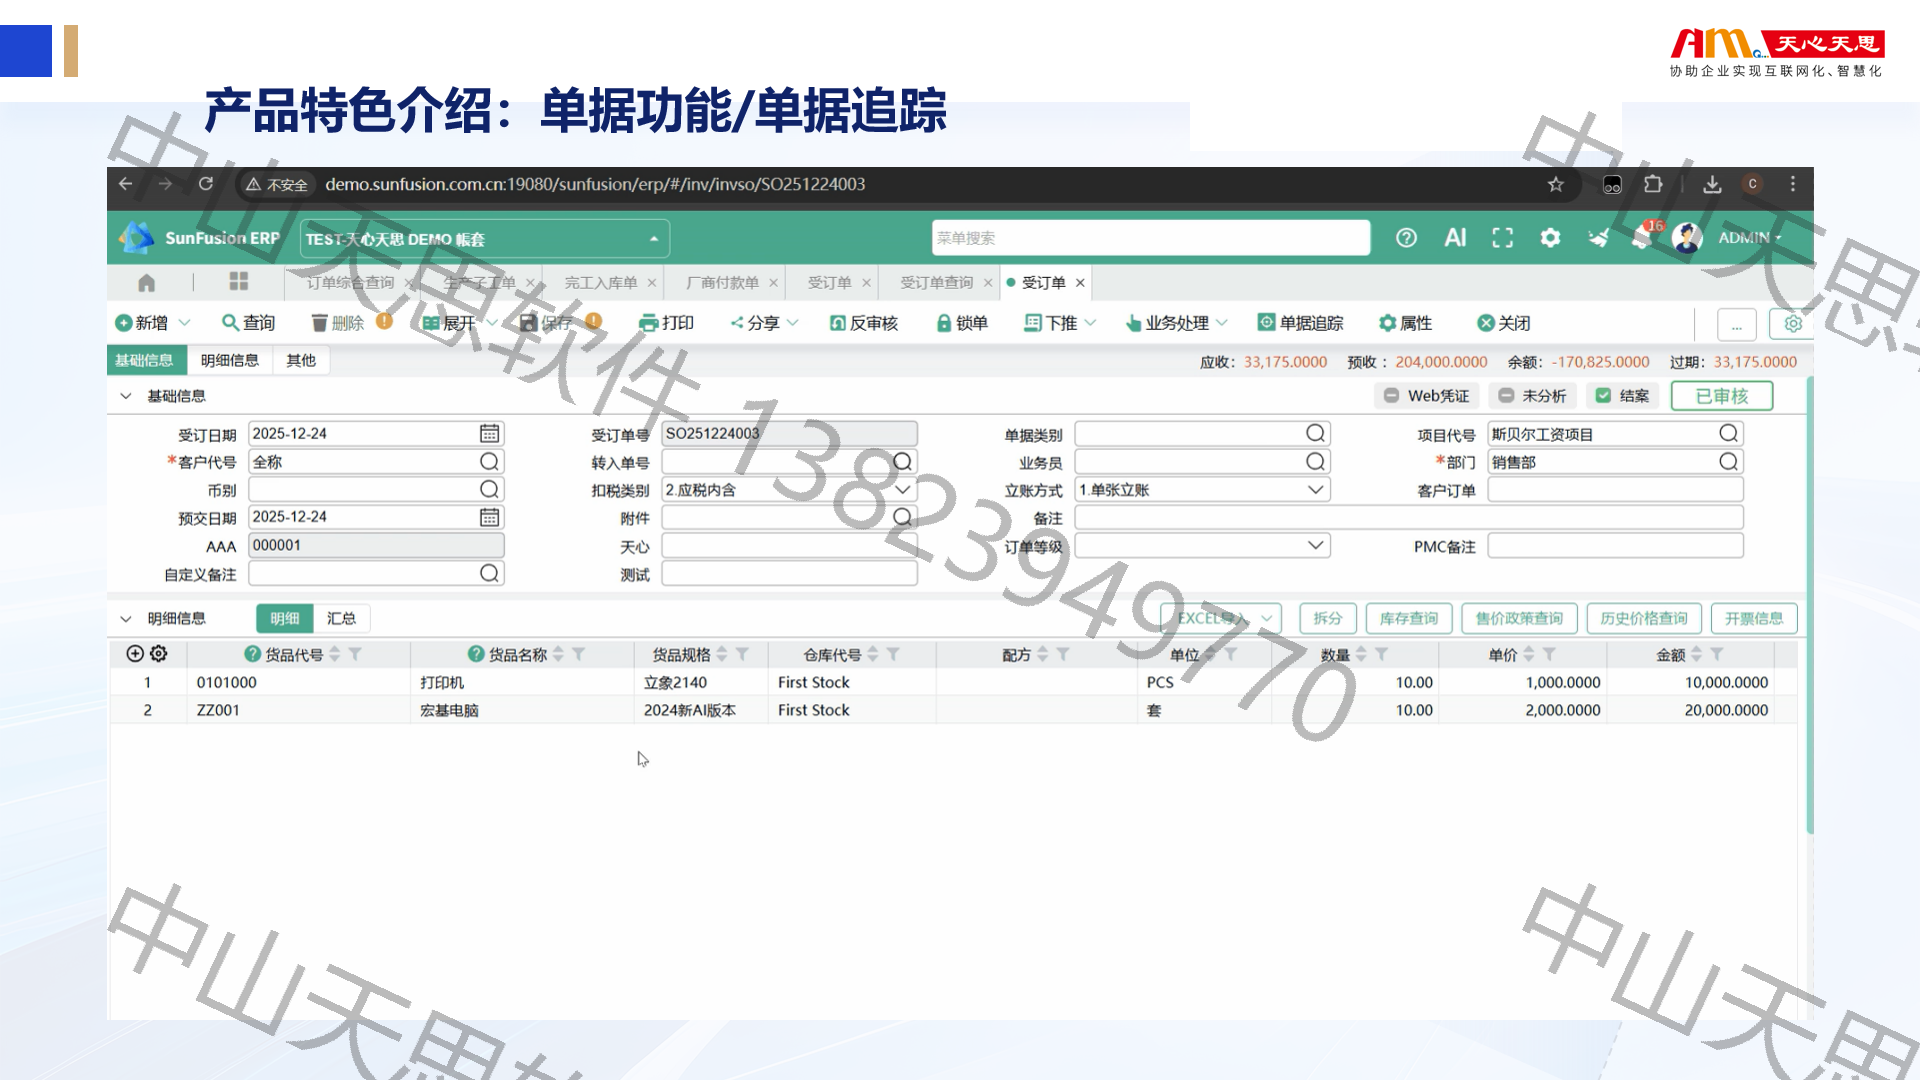Click 关闭 in the toolbar

coord(1504,323)
